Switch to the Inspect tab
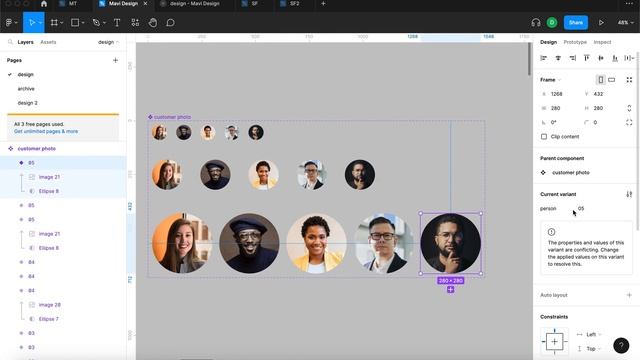This screenshot has width=640, height=360. [x=602, y=42]
